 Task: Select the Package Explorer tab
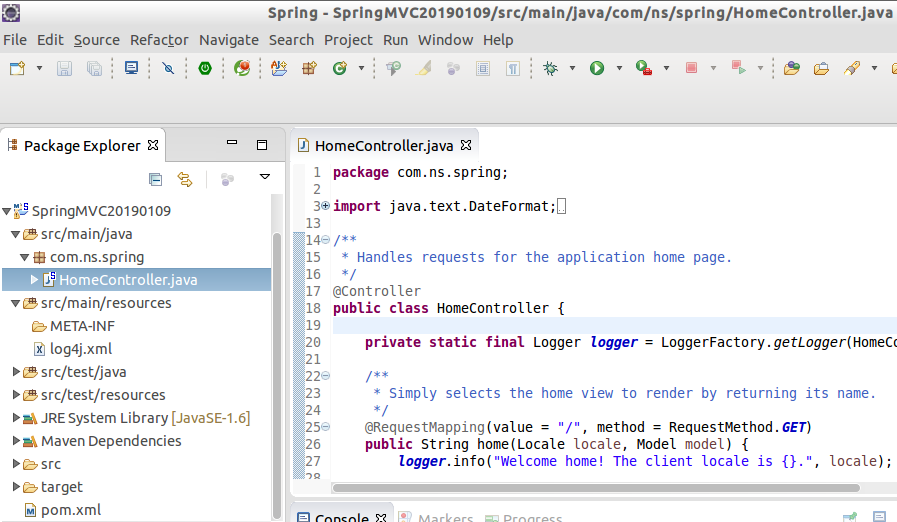(82, 146)
